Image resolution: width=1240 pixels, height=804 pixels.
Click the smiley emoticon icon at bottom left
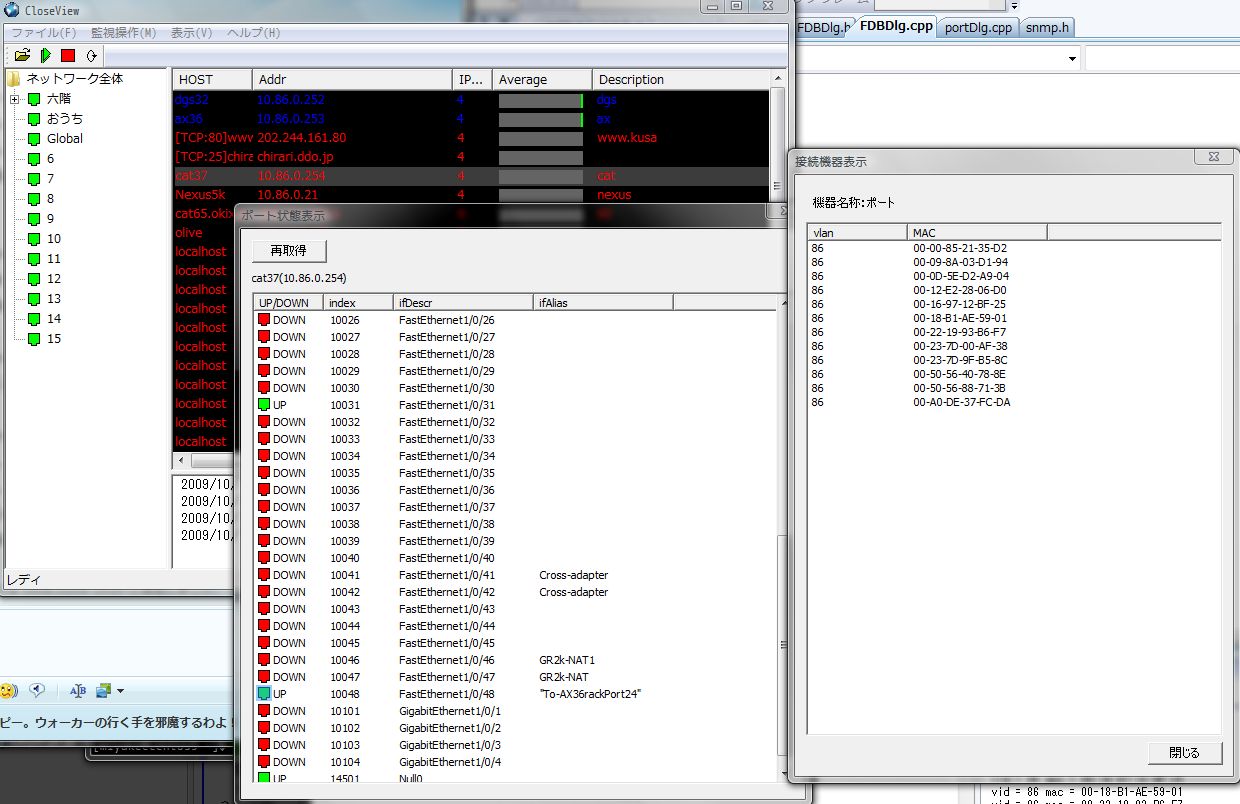click(x=8, y=690)
